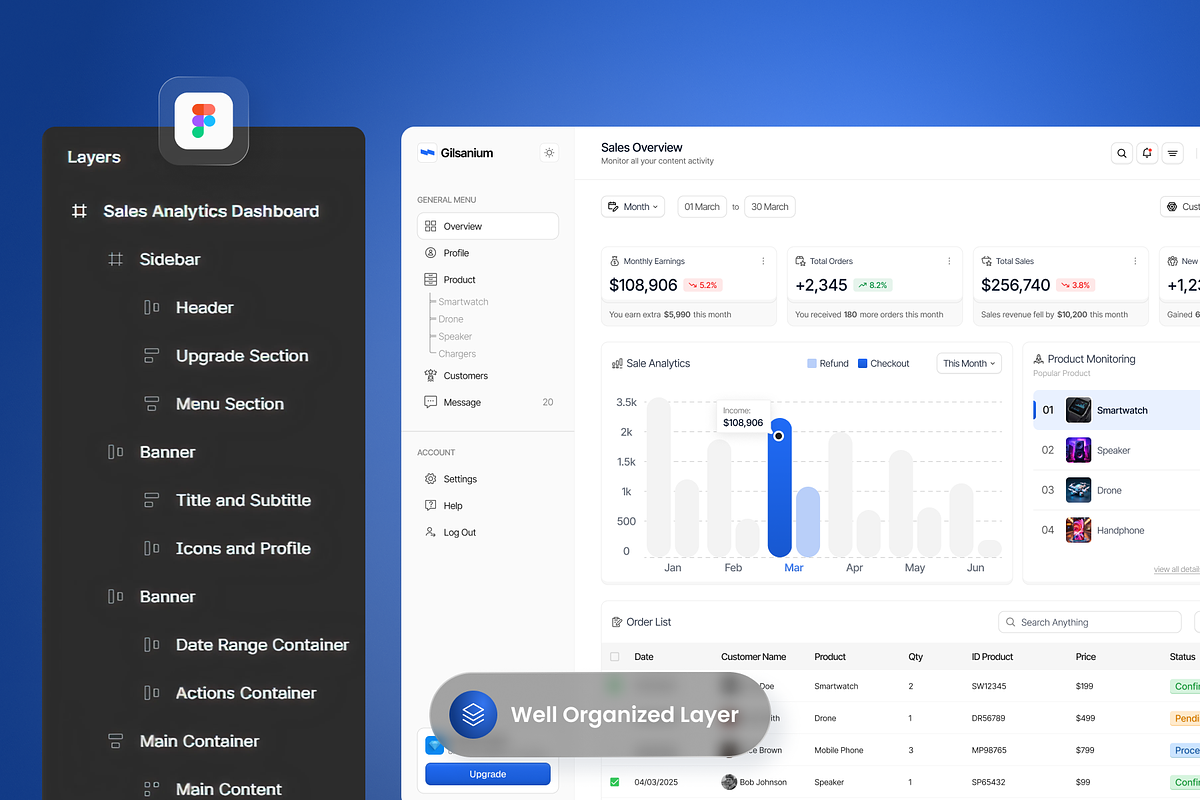Open the Month period dropdown
This screenshot has width=1200, height=800.
tap(634, 207)
